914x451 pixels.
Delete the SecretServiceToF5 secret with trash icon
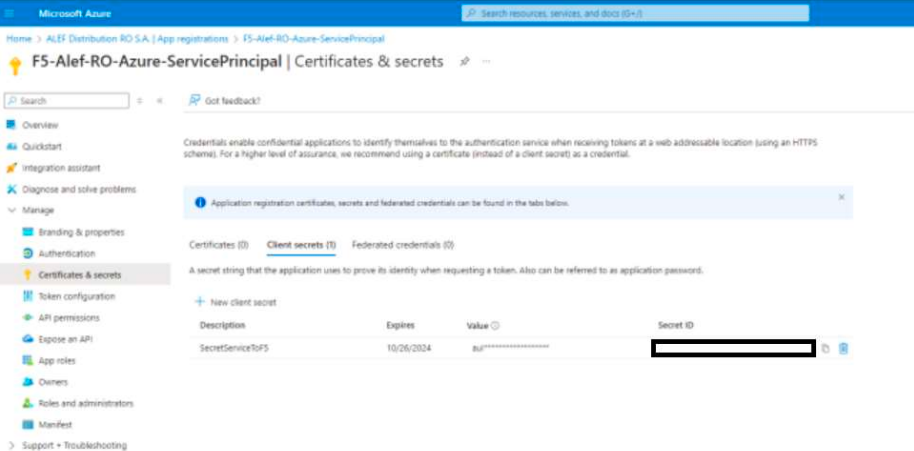(x=843, y=348)
